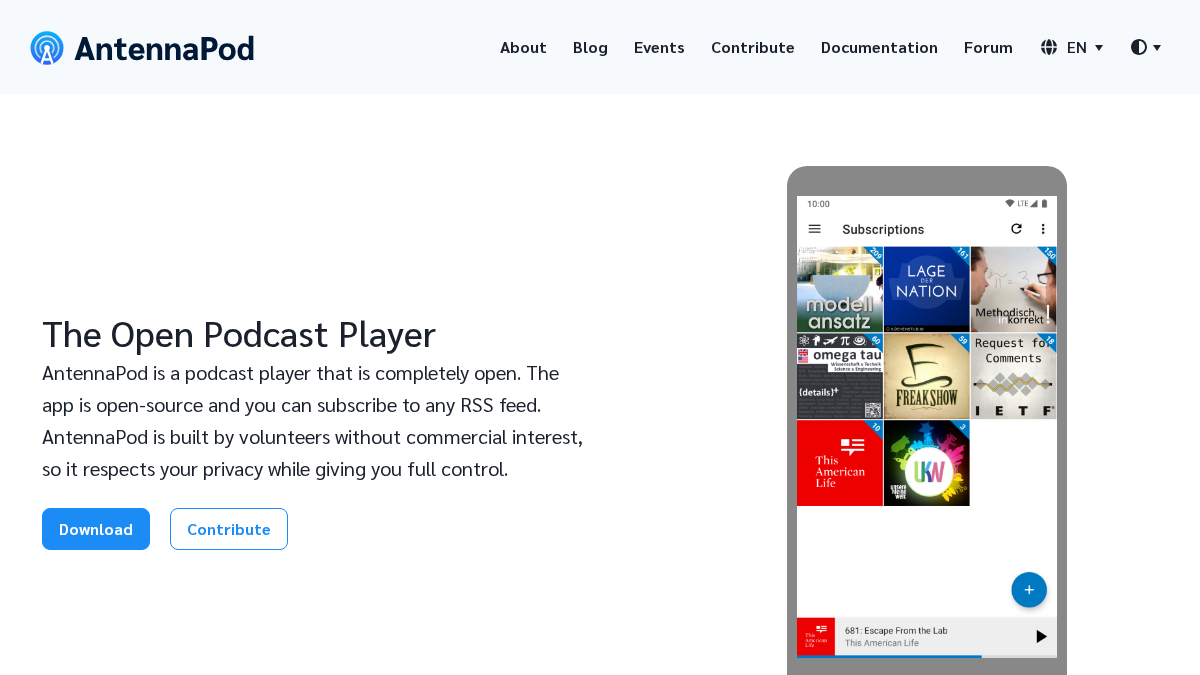Screen dimensions: 1200x675
Task: Open the hamburger menu in phone mockup
Action: [815, 229]
